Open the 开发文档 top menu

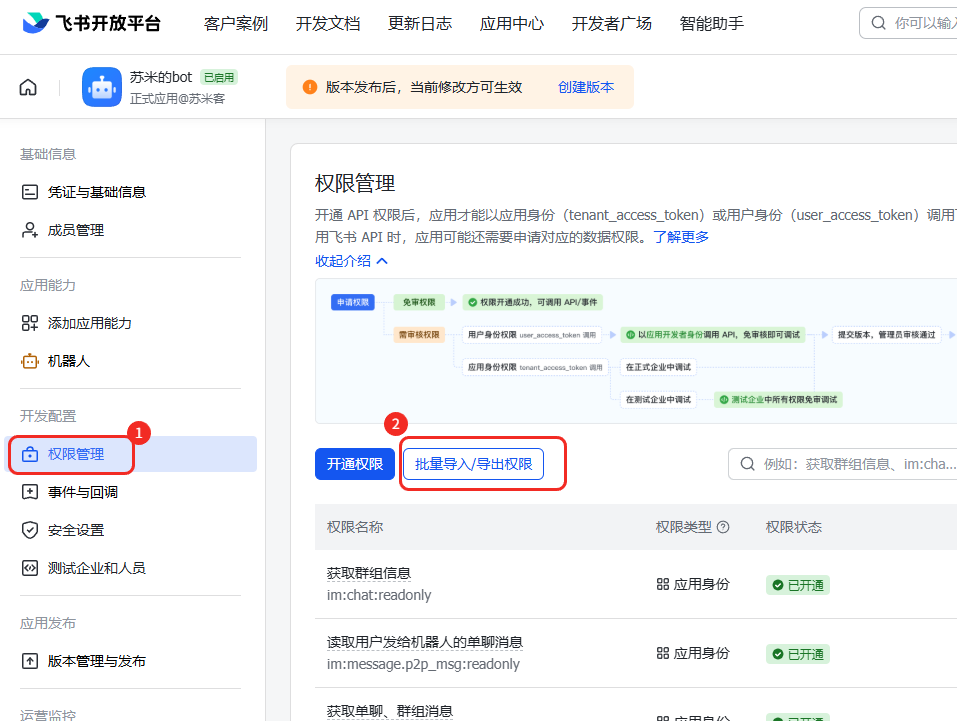pos(327,23)
